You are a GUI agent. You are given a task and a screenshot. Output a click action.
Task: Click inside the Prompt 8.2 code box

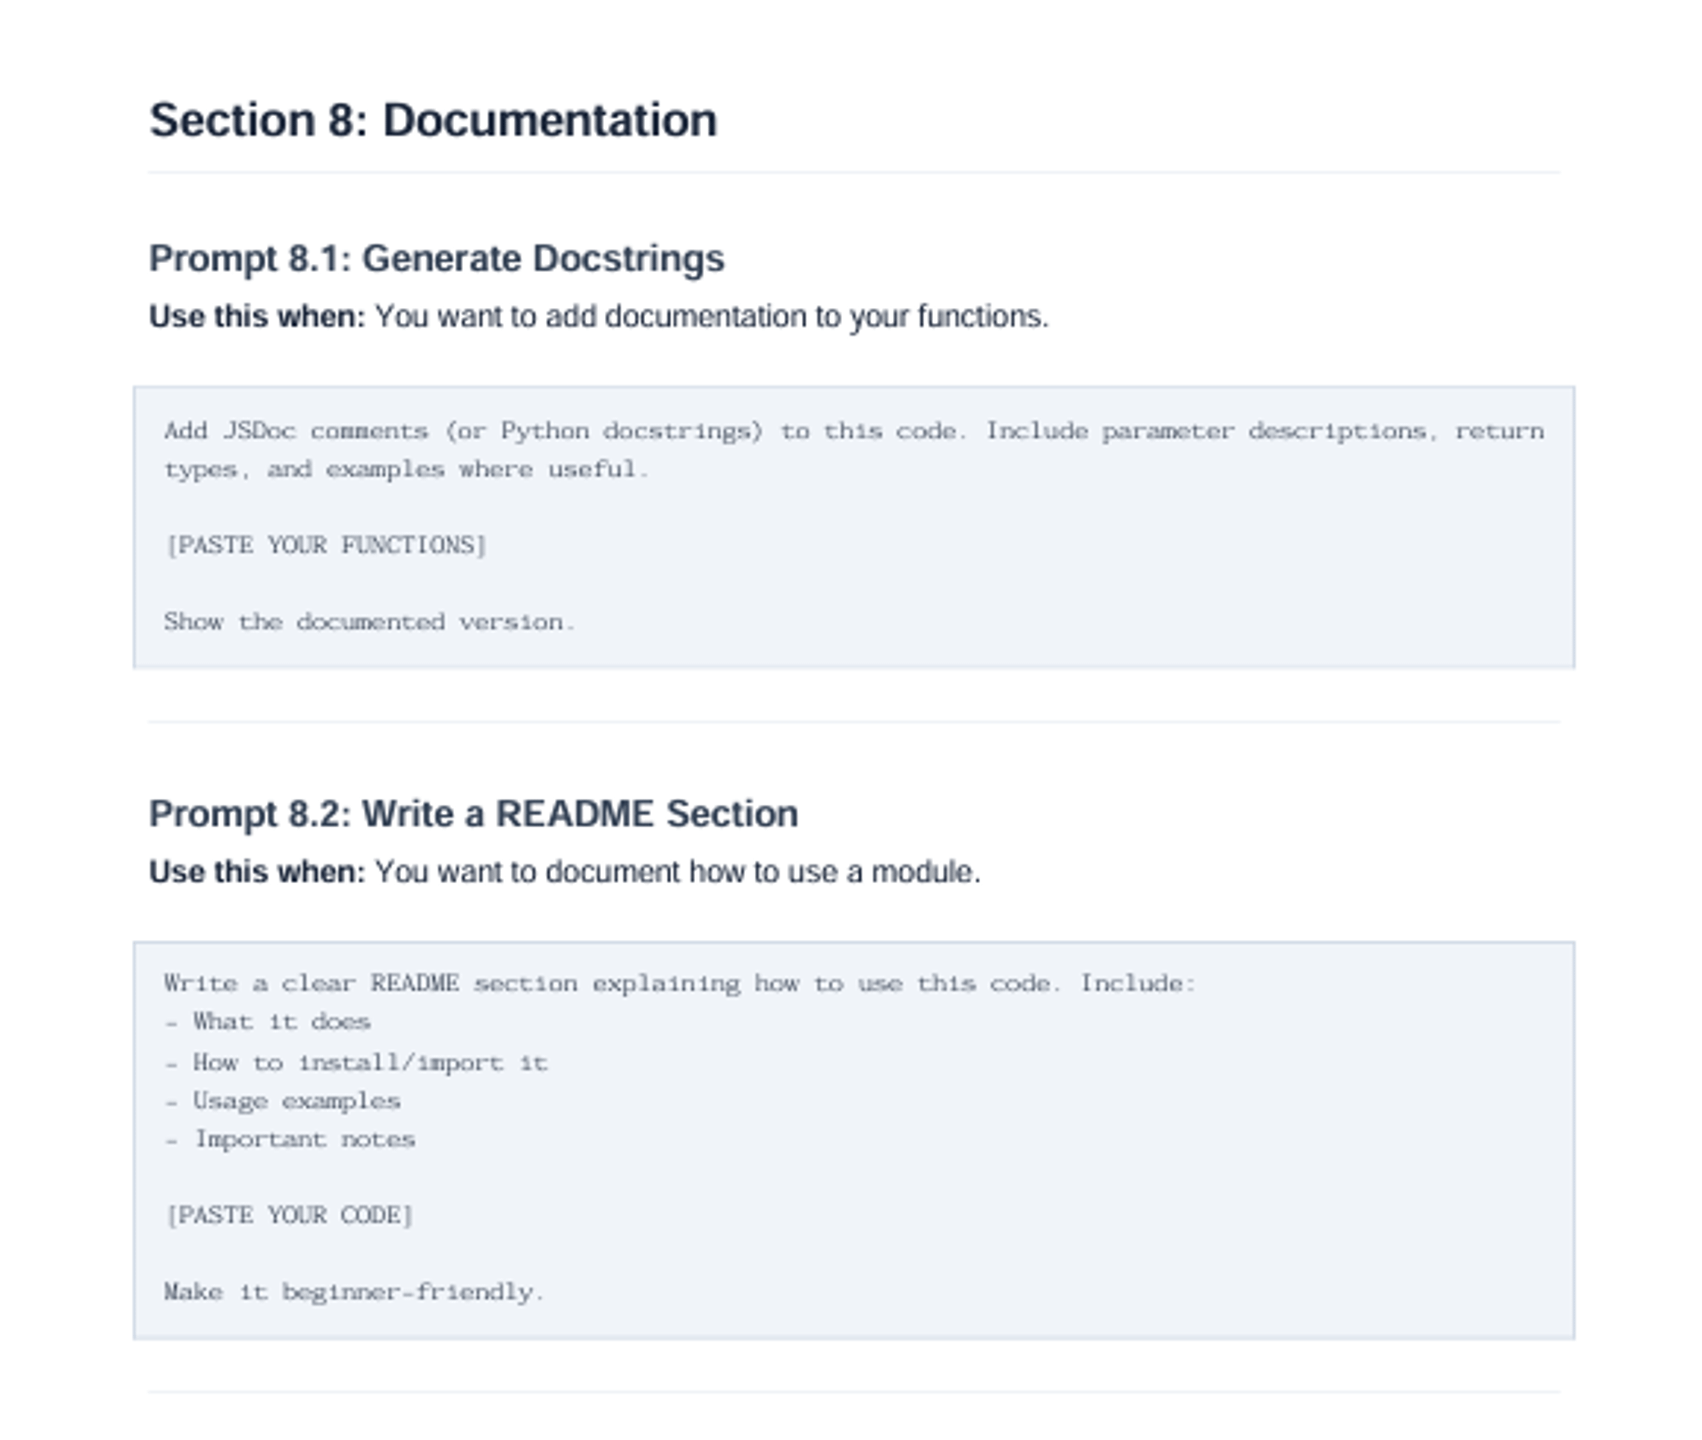pyautogui.click(x=854, y=1140)
